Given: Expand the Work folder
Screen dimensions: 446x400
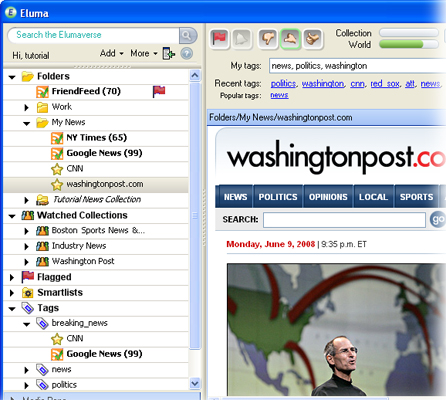Looking at the screenshot, I should point(27,108).
